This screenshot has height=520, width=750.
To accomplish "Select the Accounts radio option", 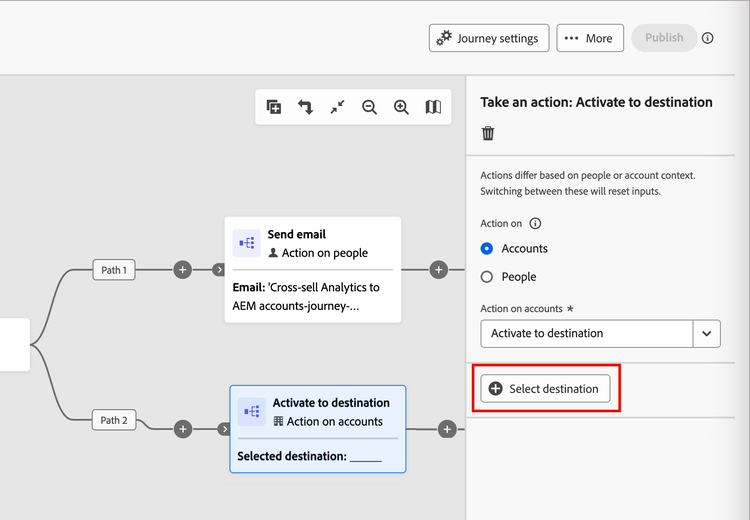I will [x=487, y=249].
